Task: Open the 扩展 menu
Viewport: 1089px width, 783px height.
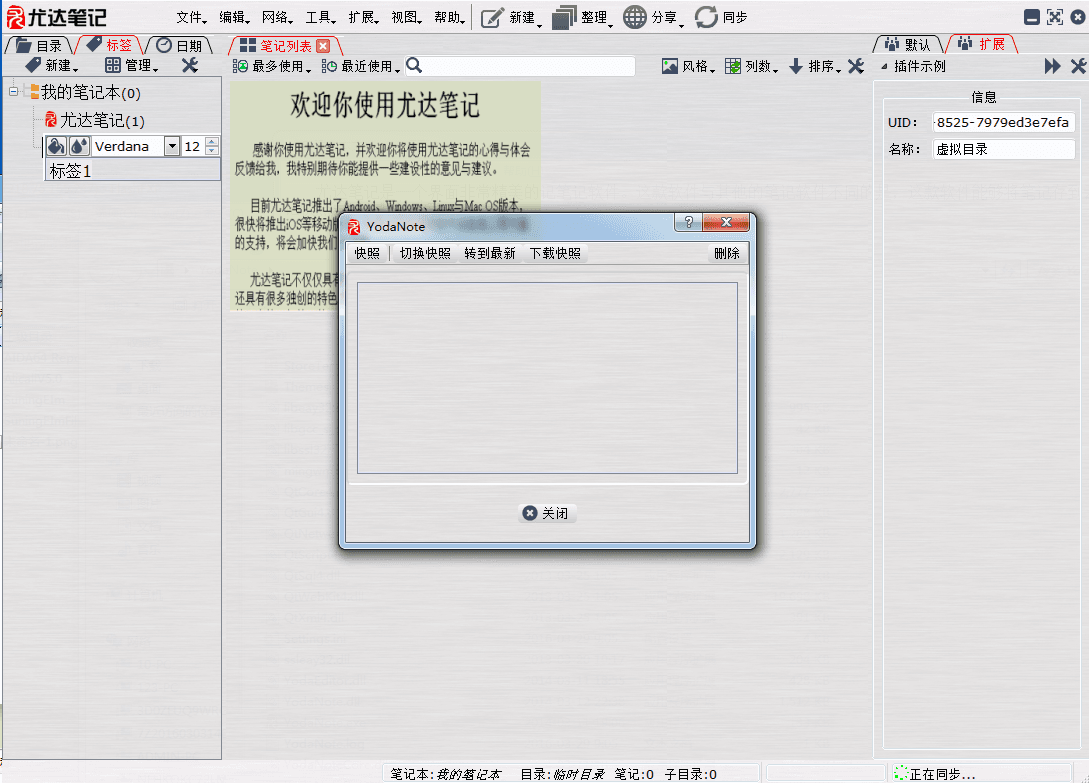Action: 363,17
